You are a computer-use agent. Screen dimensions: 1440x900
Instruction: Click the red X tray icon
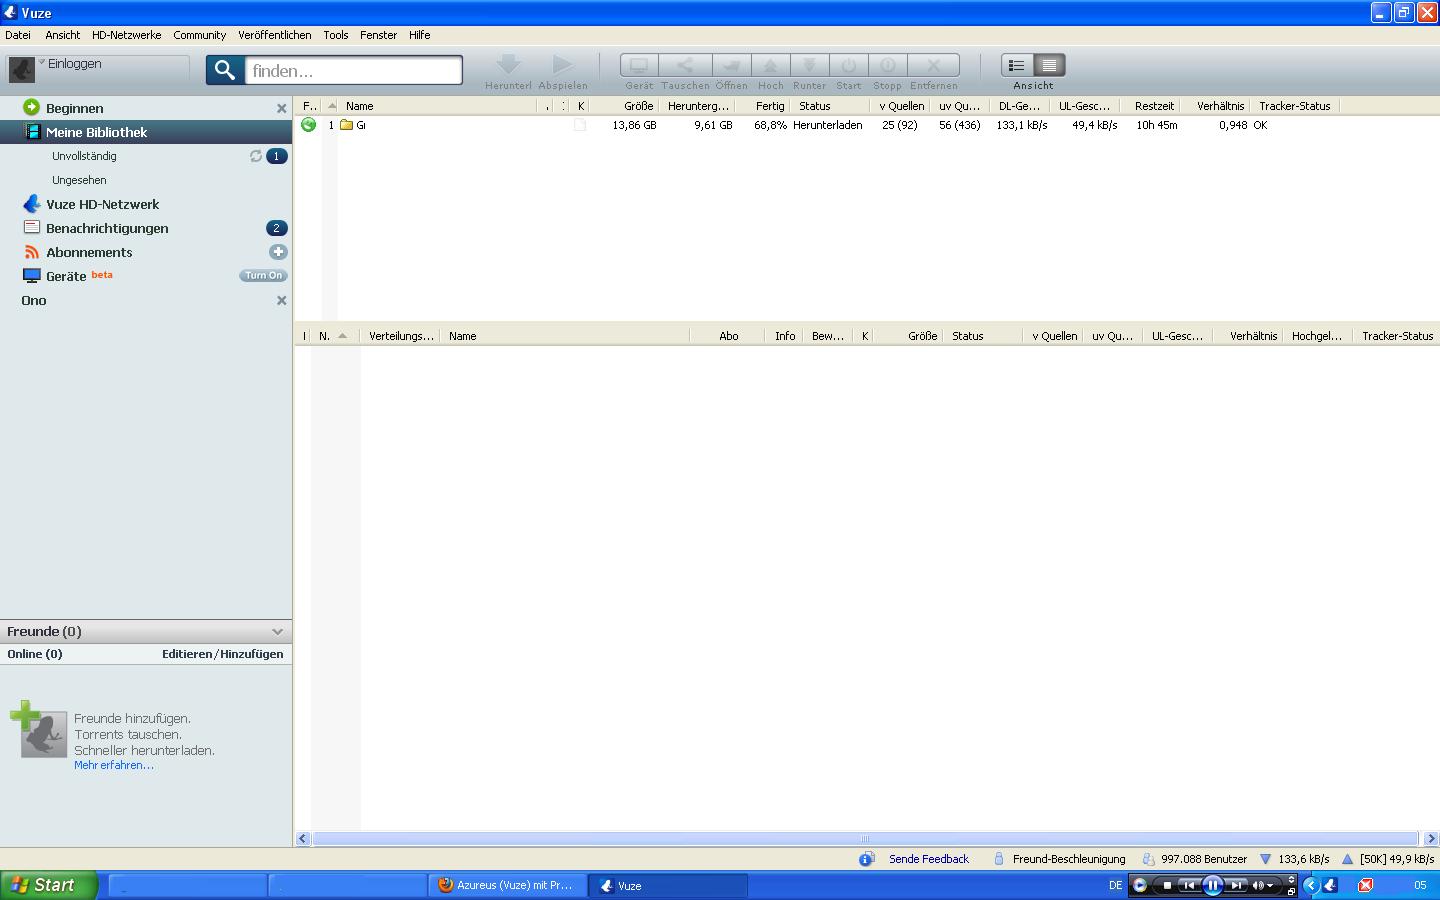coord(1365,885)
